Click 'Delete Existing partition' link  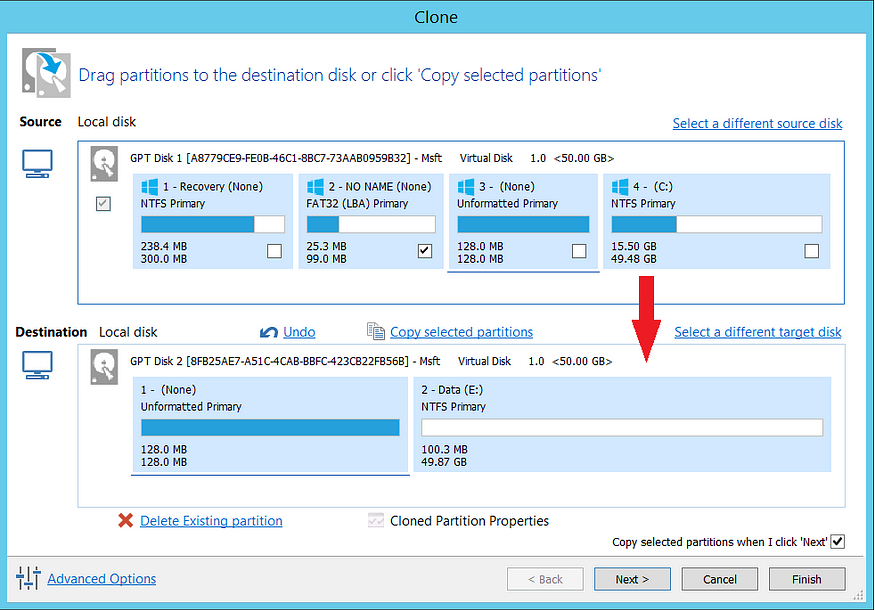pos(211,521)
